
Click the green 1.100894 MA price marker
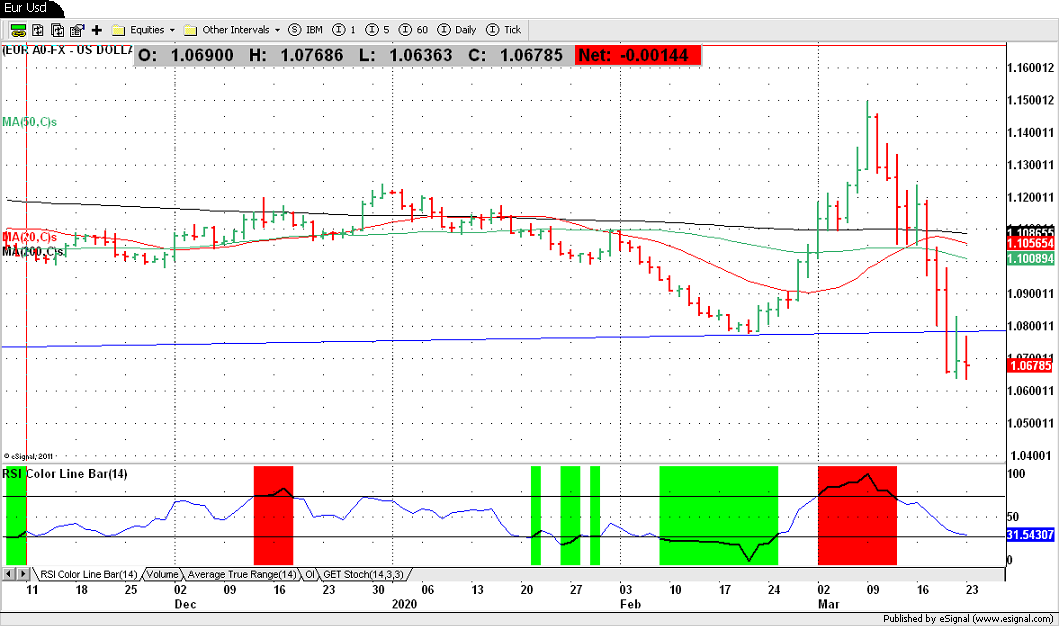coord(1030,259)
